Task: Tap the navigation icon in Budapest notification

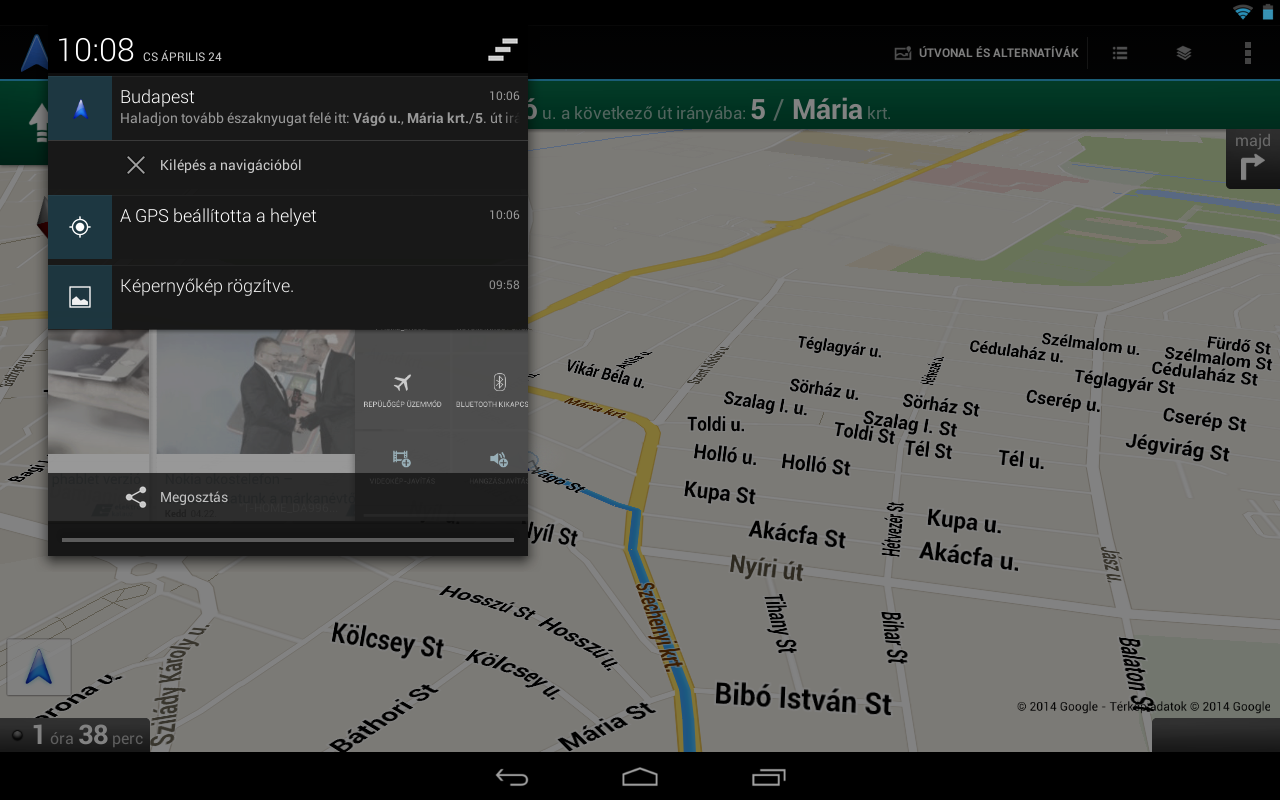Action: pos(80,108)
